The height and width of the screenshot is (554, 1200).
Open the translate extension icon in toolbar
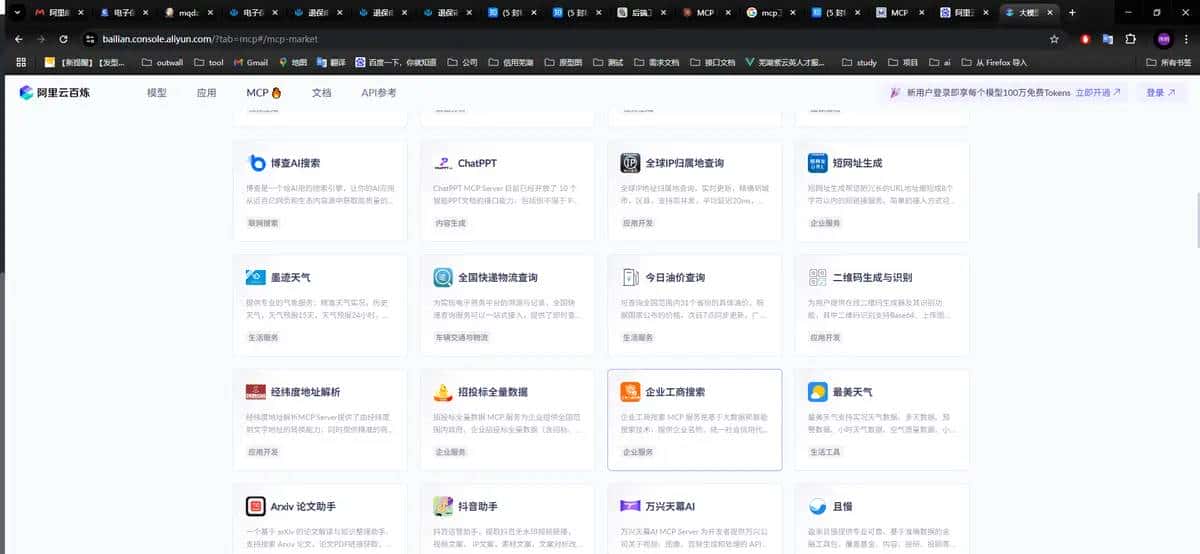pyautogui.click(x=1108, y=39)
